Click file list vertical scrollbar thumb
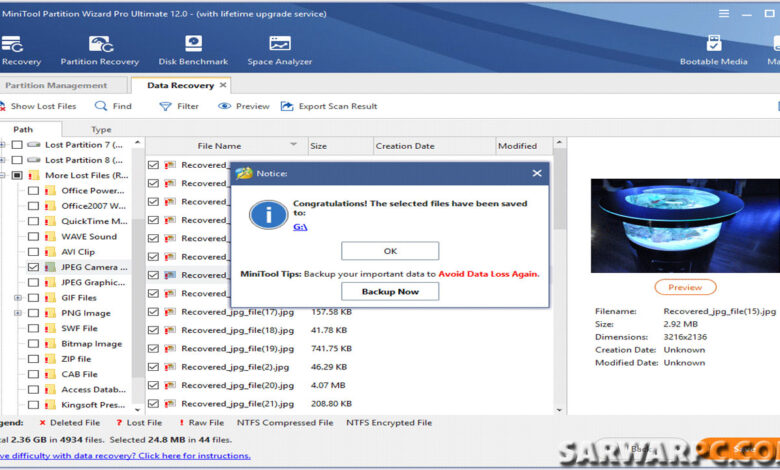780x470 pixels. coord(559,189)
